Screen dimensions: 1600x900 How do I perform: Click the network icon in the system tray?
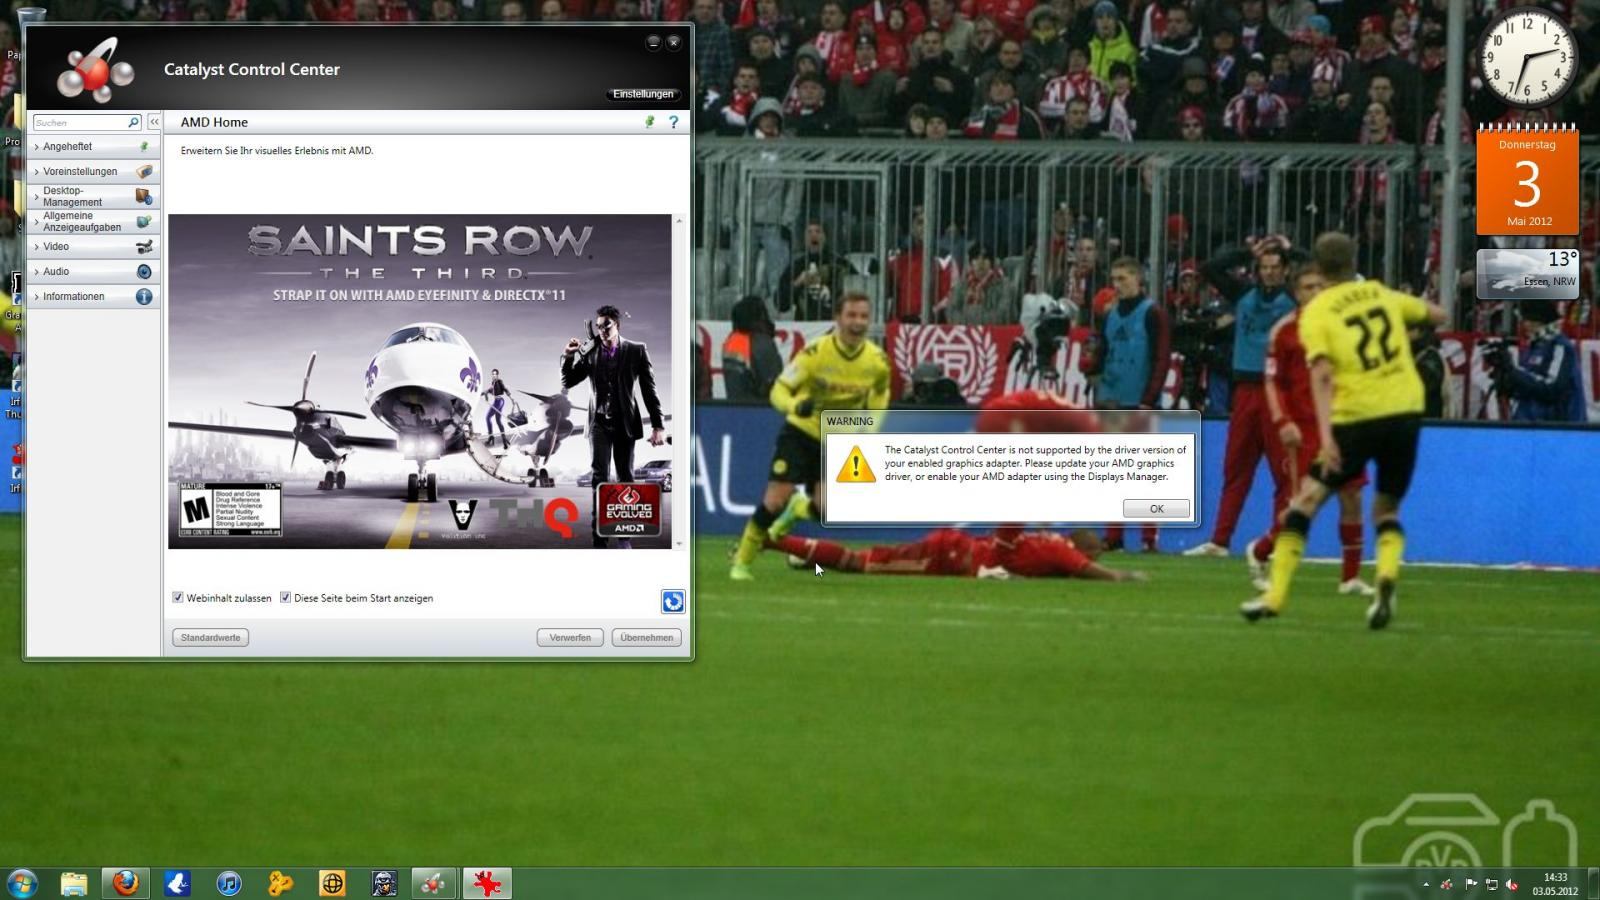1491,884
